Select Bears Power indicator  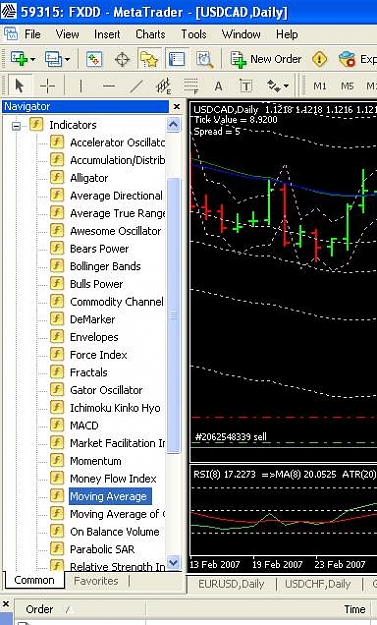(x=99, y=249)
